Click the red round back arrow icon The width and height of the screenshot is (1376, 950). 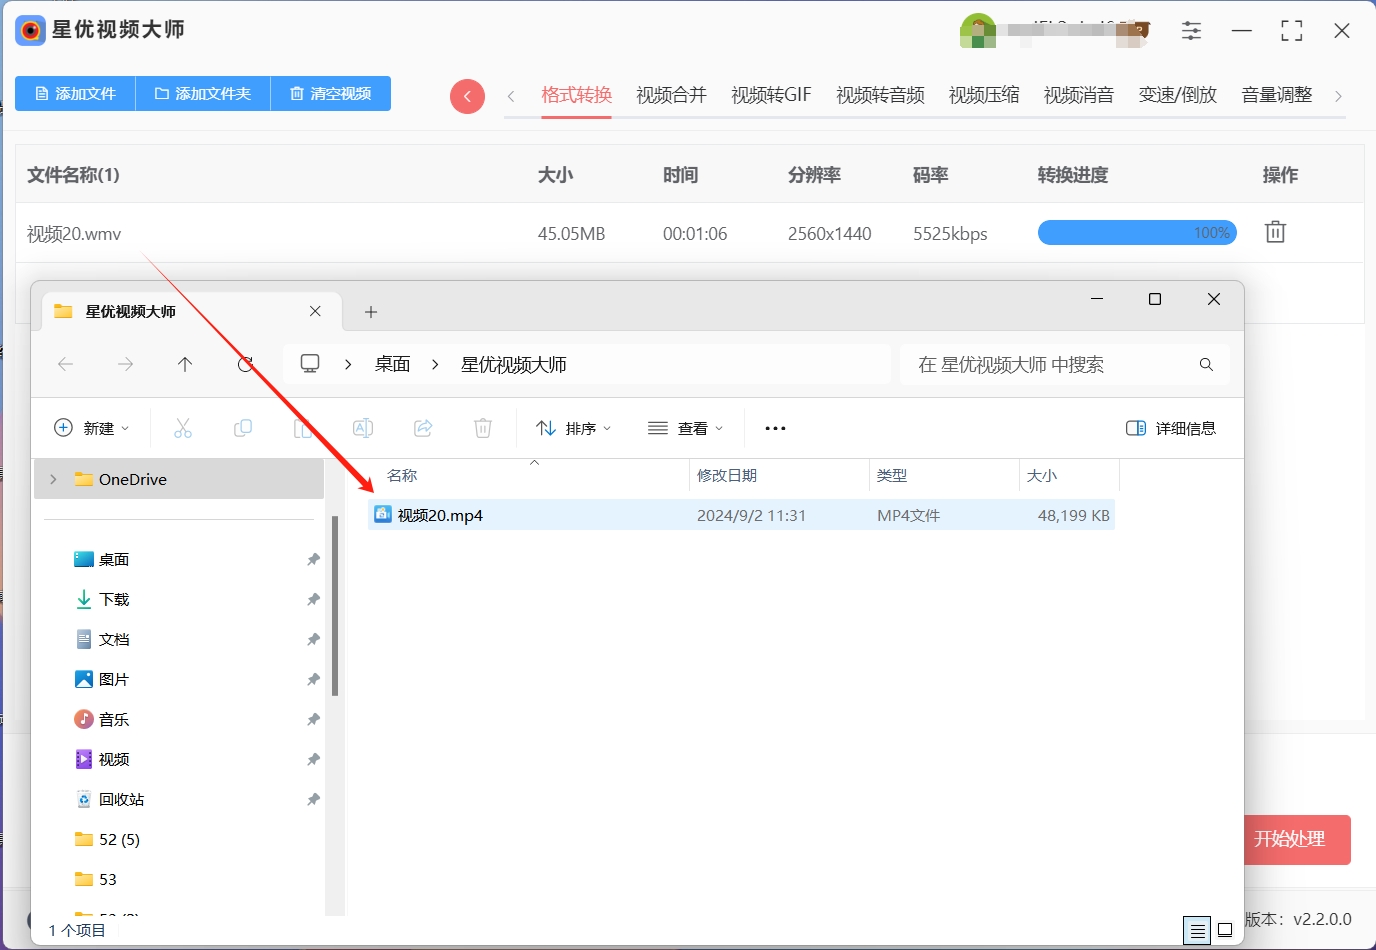point(467,96)
